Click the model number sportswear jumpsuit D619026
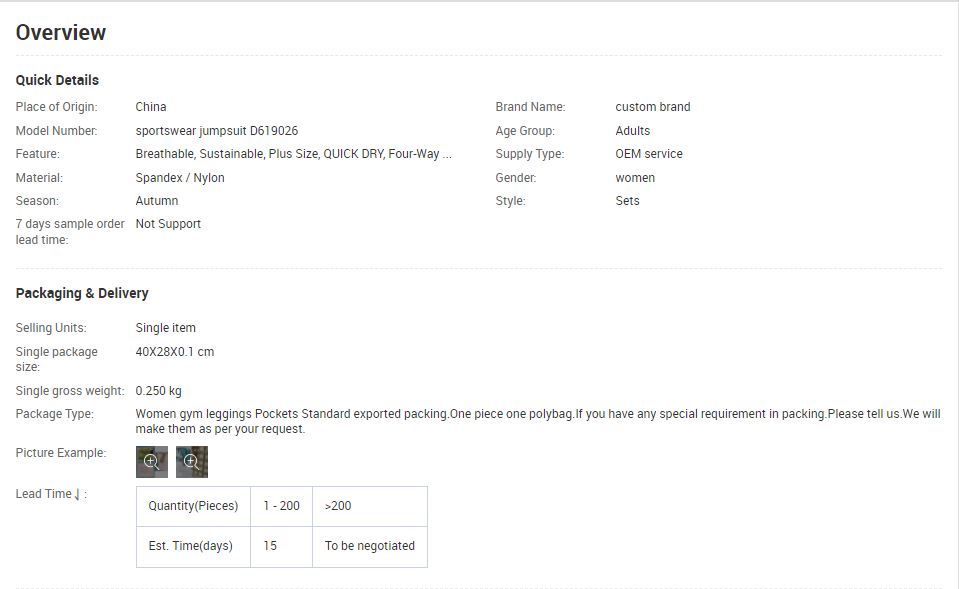959x589 pixels. click(217, 131)
